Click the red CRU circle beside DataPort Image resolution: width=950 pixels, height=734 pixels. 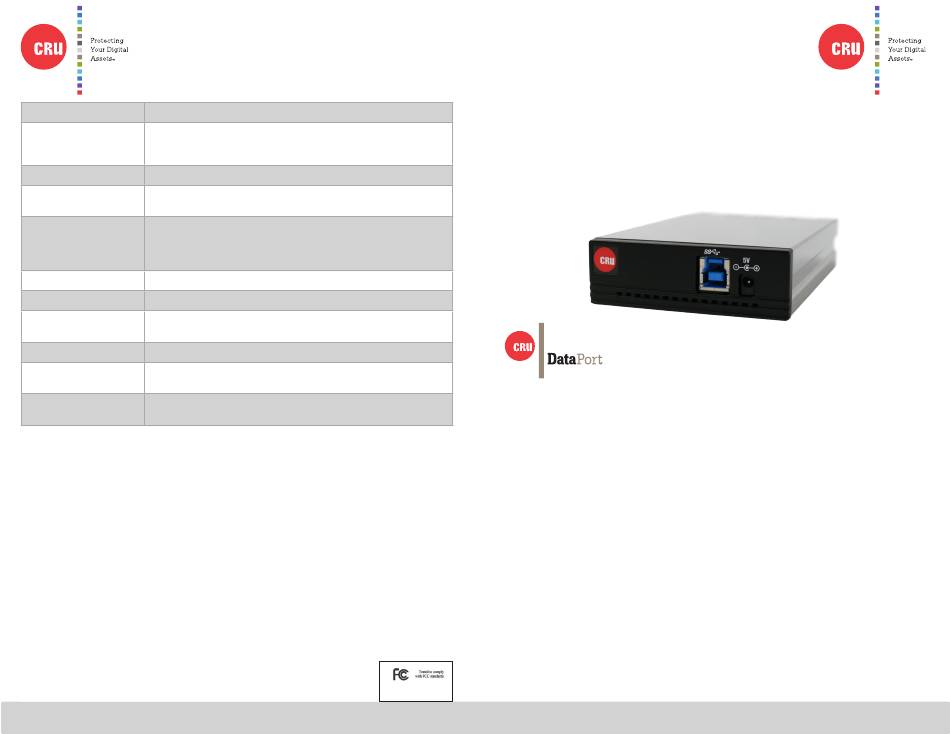[x=520, y=346]
